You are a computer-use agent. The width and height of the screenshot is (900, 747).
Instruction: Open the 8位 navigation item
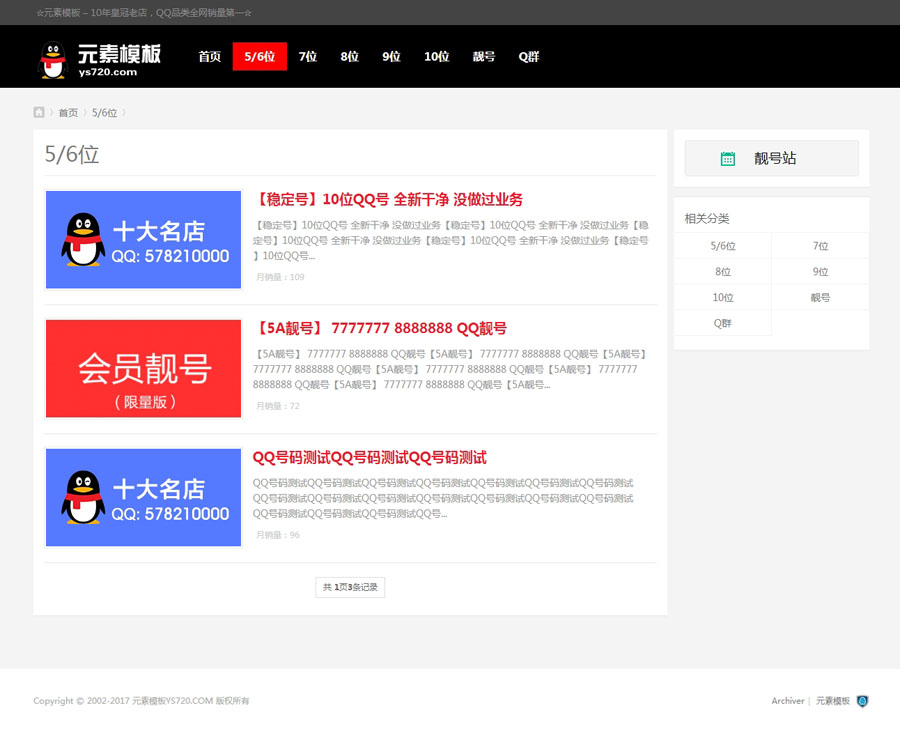click(x=350, y=56)
